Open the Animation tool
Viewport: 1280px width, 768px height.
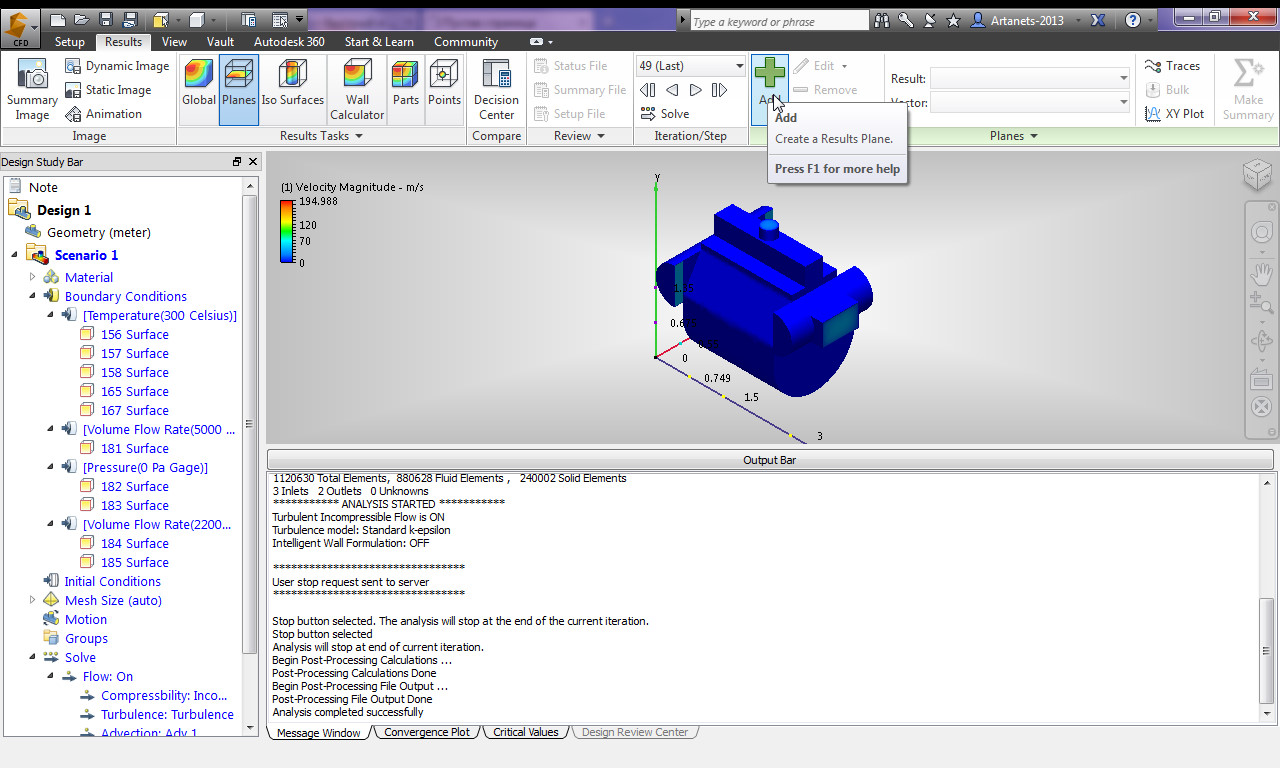(x=104, y=114)
